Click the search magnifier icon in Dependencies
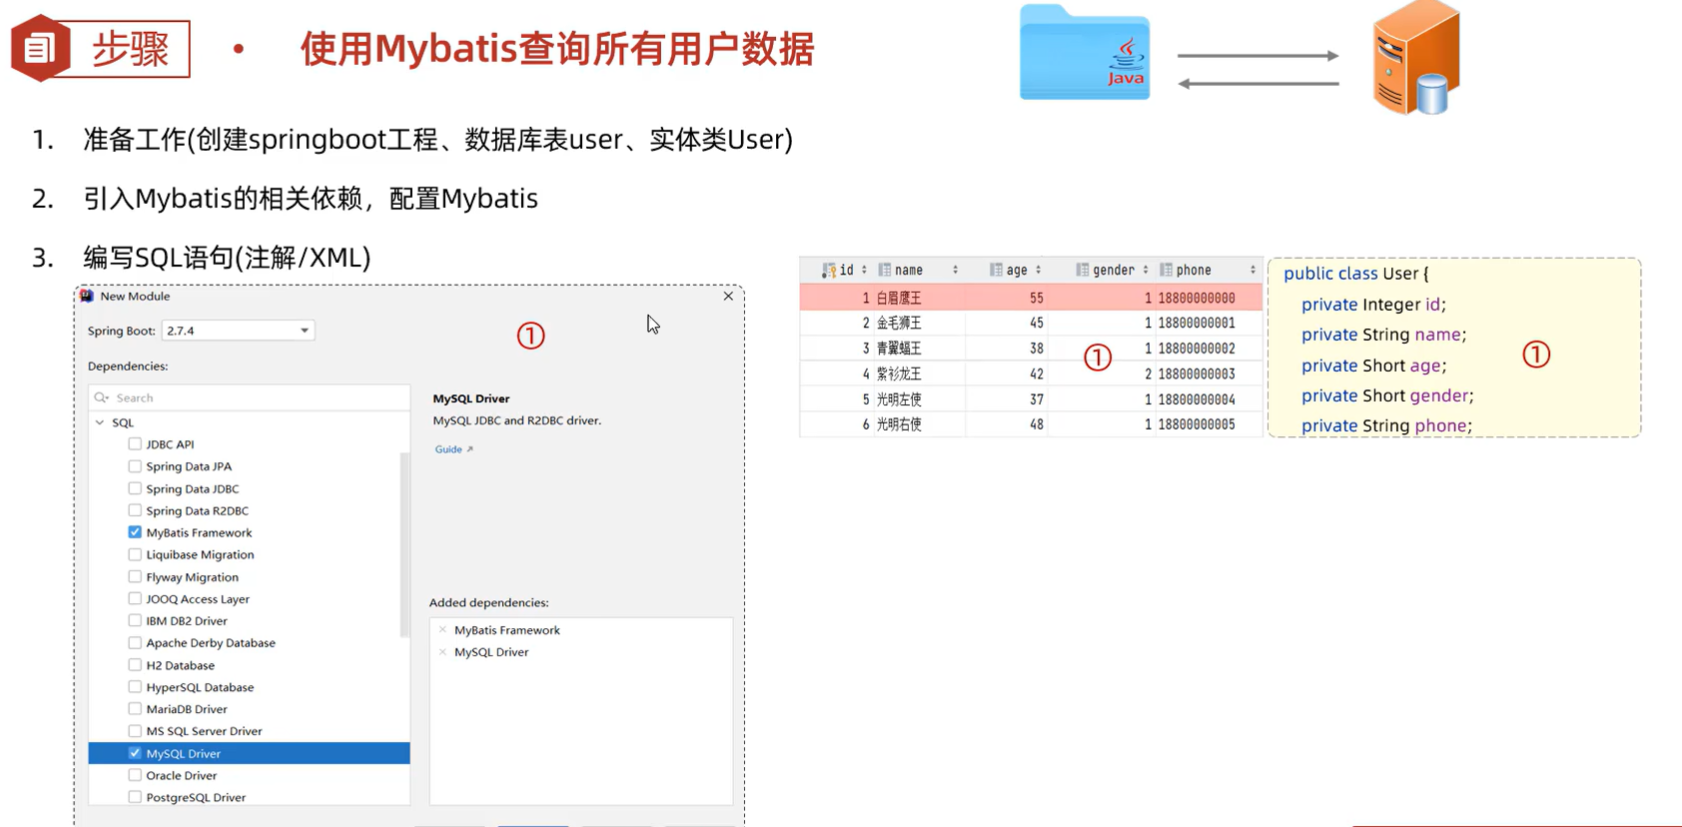Image resolution: width=1682 pixels, height=827 pixels. [x=102, y=398]
